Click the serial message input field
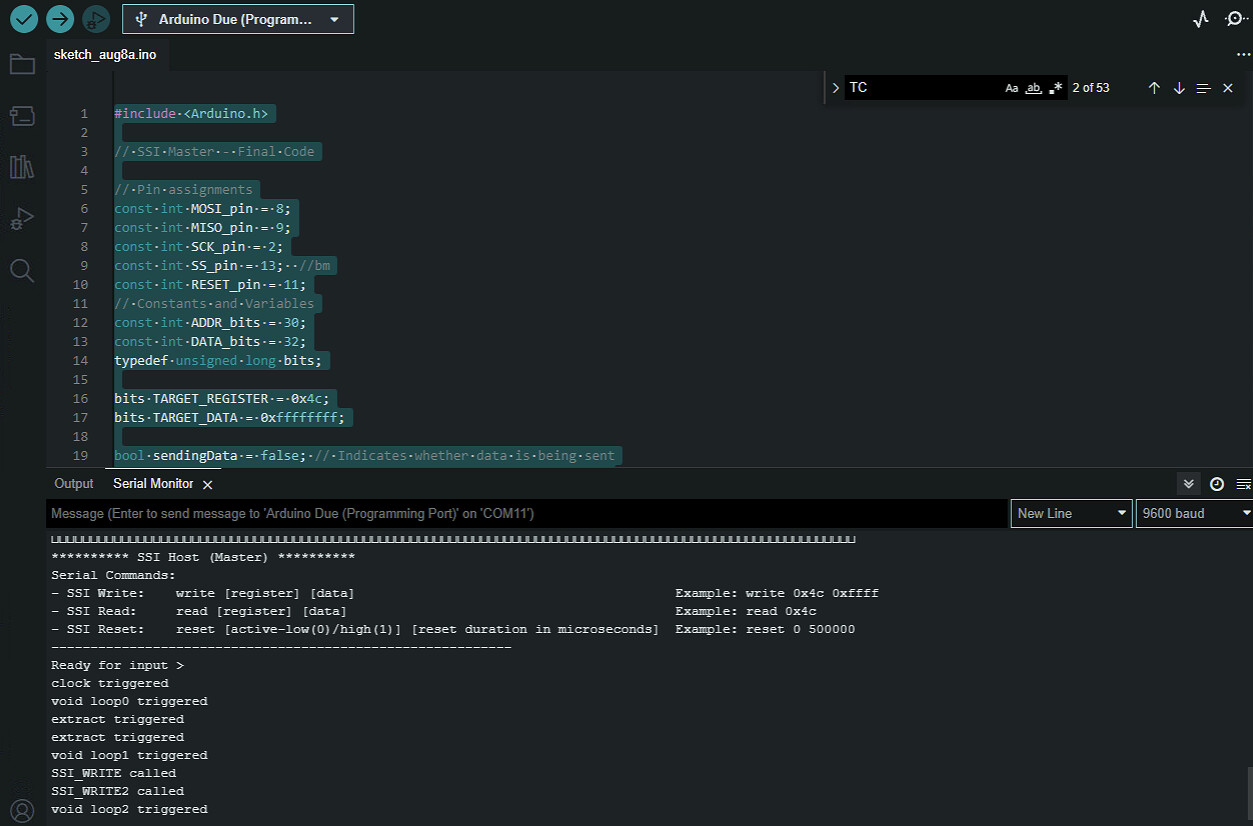1253x826 pixels. click(x=525, y=513)
